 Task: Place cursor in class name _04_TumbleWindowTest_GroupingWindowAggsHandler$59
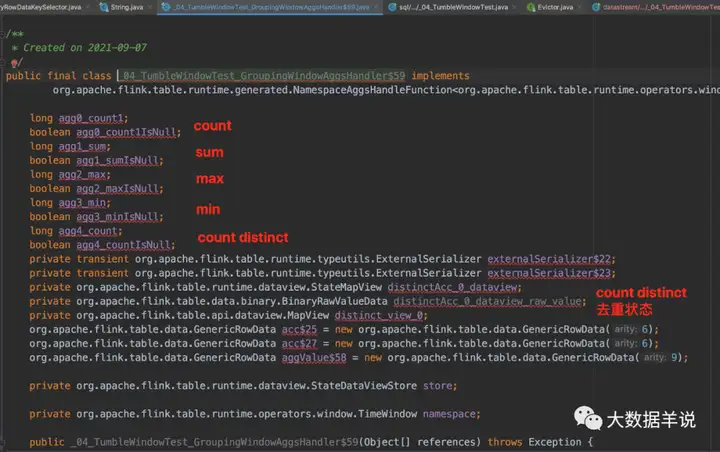coord(264,76)
